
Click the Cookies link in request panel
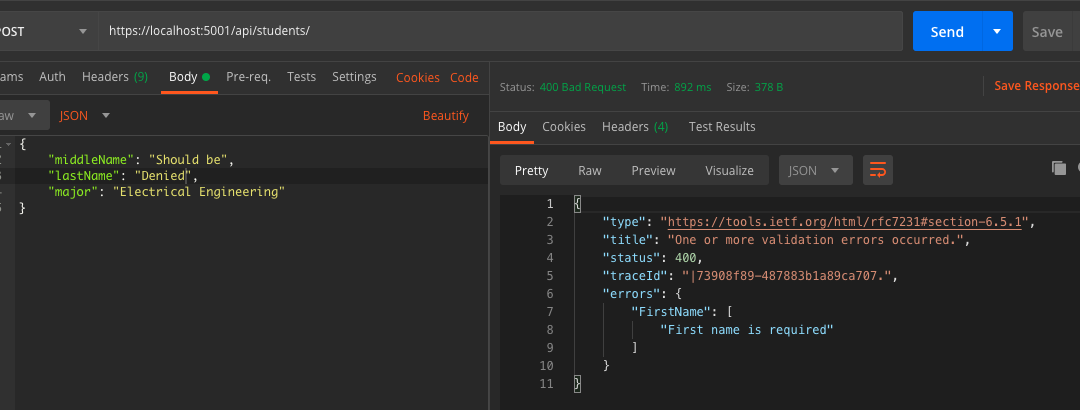pyautogui.click(x=417, y=77)
